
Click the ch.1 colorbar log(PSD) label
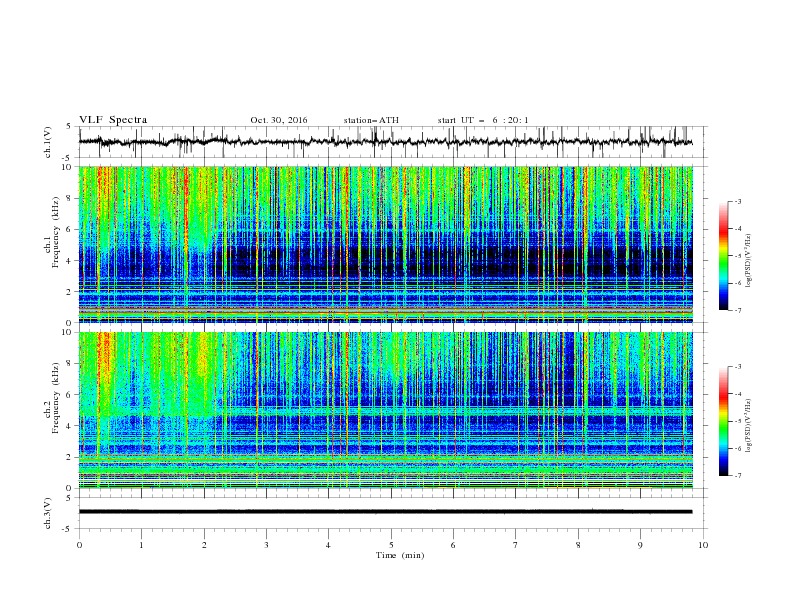pyautogui.click(x=749, y=261)
